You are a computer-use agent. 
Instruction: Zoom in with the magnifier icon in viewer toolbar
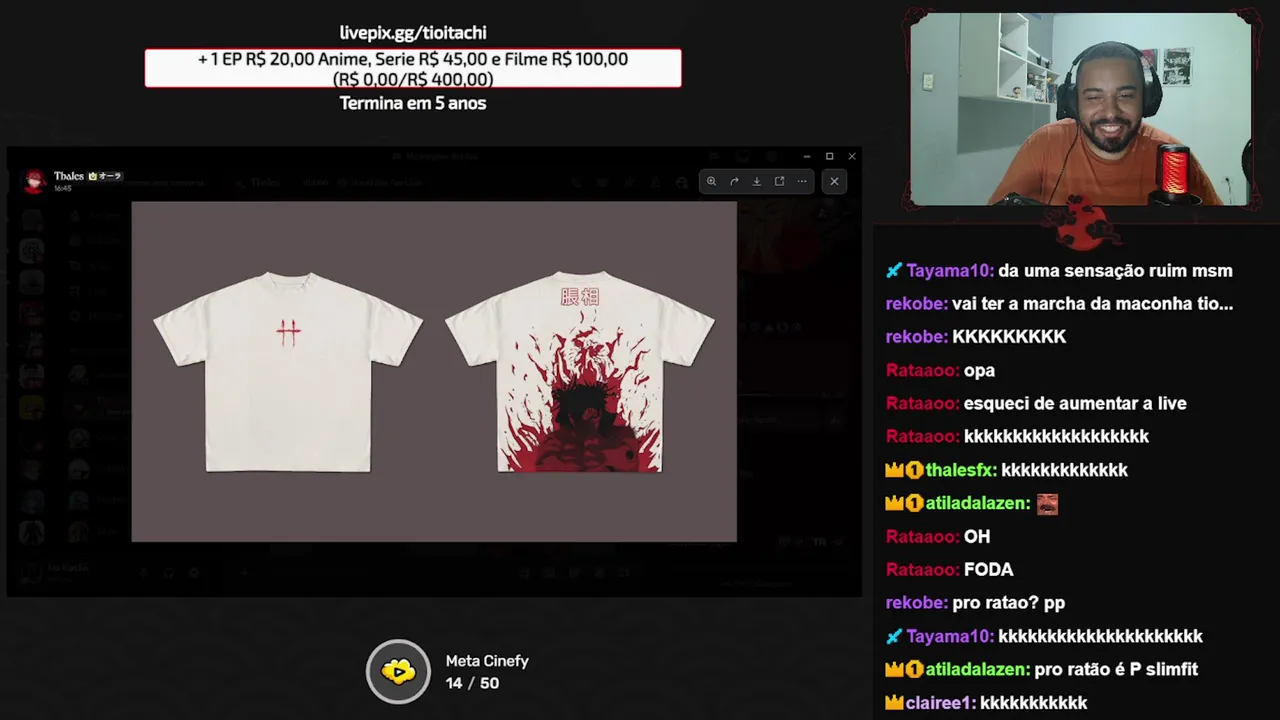tap(711, 181)
